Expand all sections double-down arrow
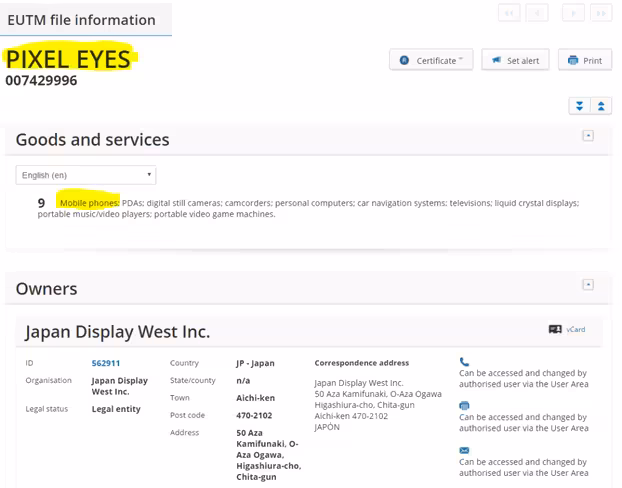Viewport: 622px width, 488px height. tap(580, 106)
